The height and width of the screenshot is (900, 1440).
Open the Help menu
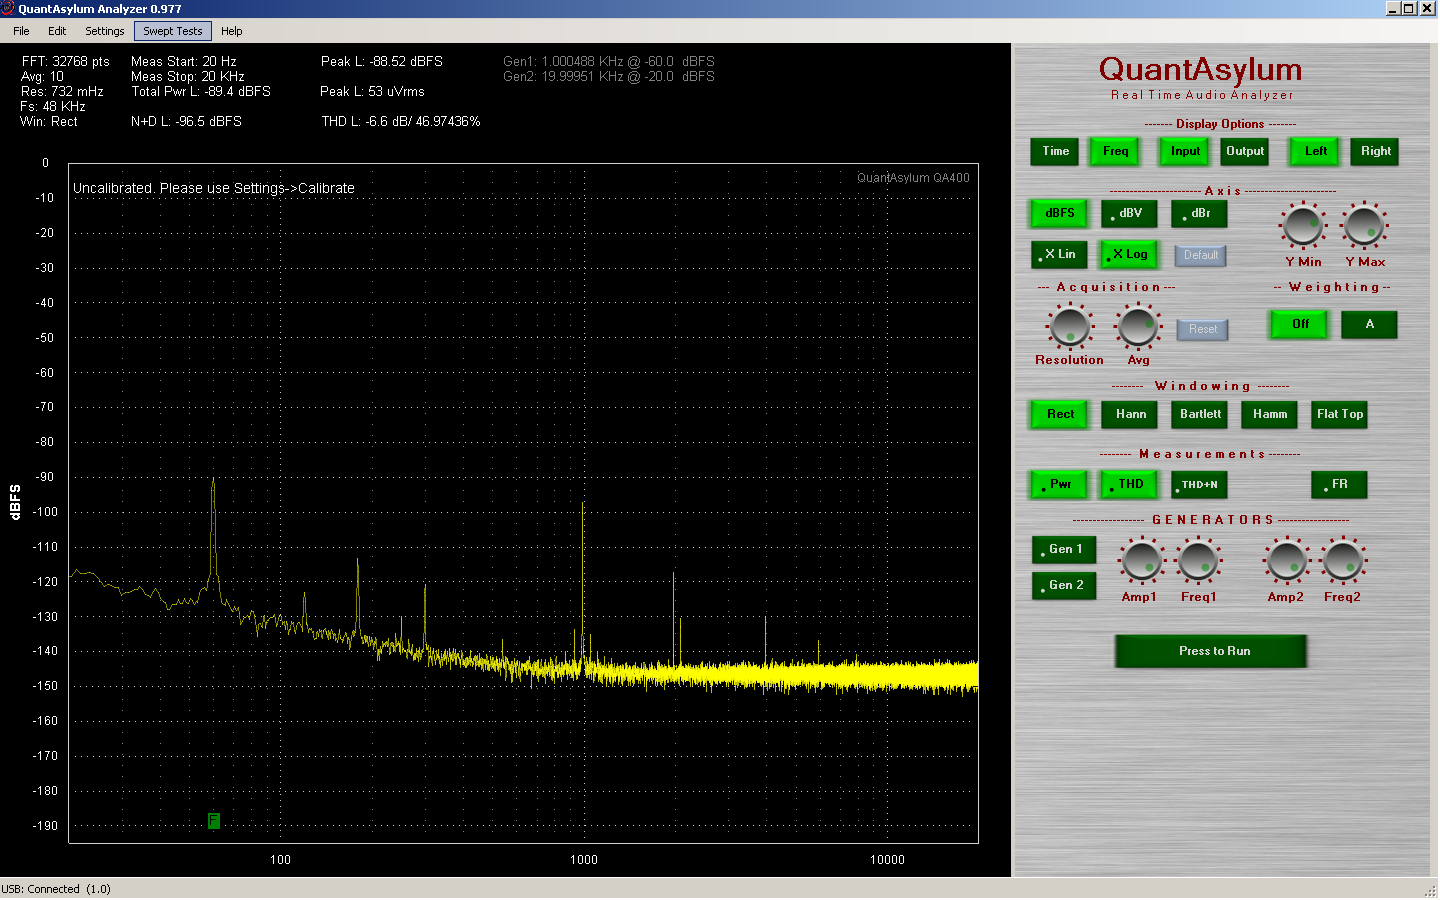coord(232,31)
